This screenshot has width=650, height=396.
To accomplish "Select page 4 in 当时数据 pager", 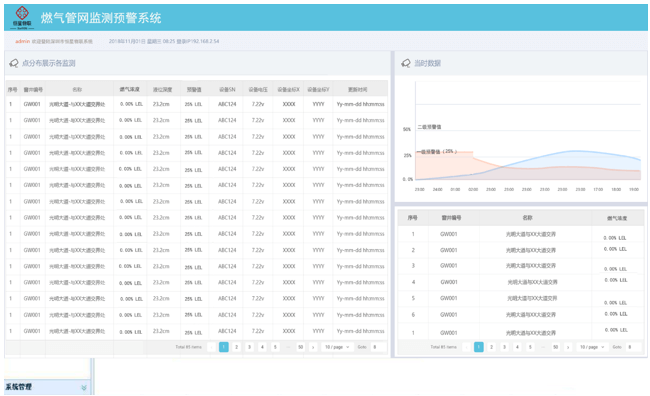I will (517, 347).
